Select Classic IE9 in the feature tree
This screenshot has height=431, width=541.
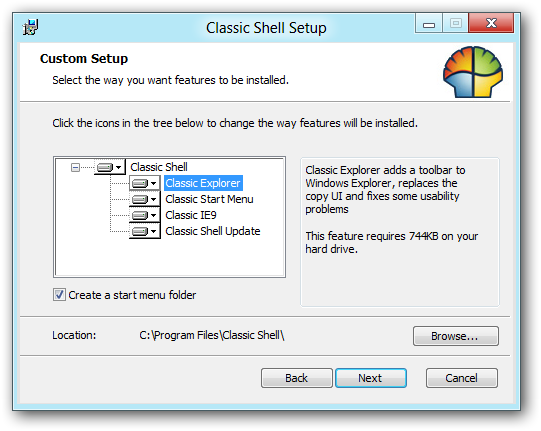click(x=191, y=215)
